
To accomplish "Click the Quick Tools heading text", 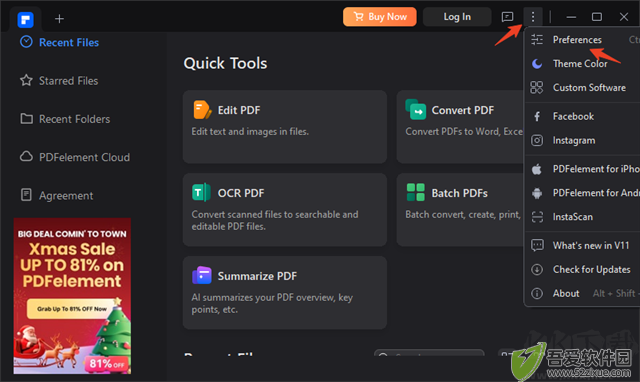I will click(225, 64).
